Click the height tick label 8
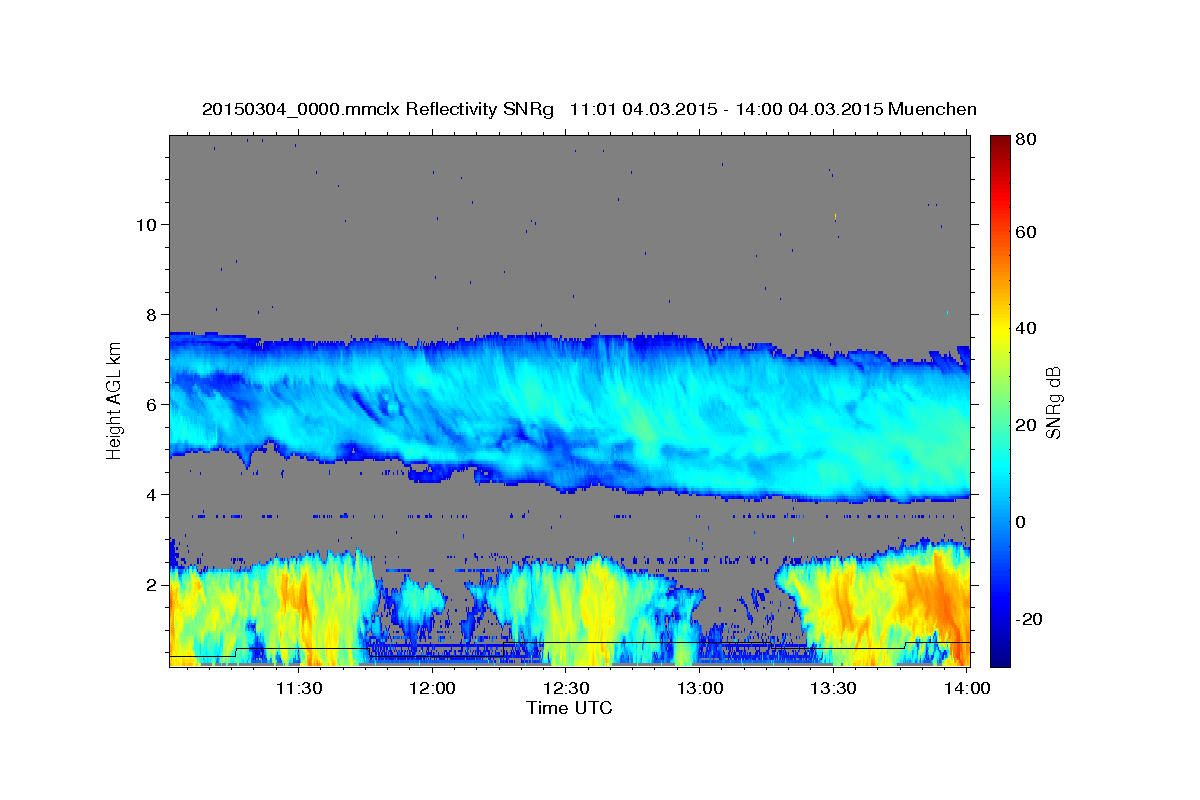This screenshot has height=800, width=1200. pyautogui.click(x=151, y=314)
